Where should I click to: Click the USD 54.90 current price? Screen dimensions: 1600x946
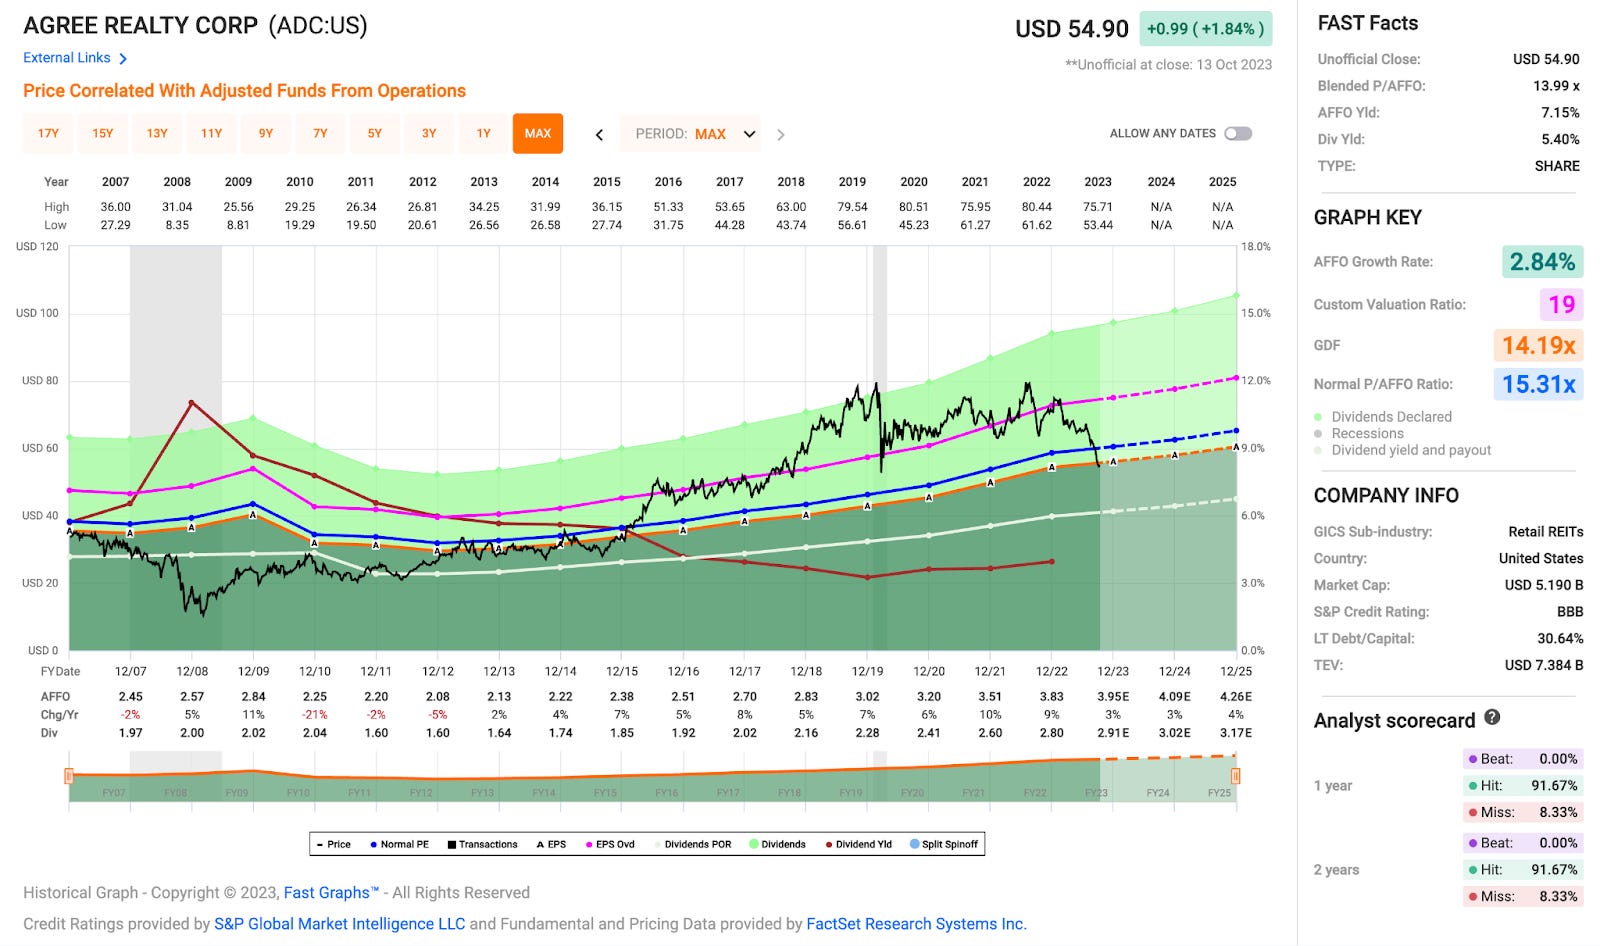pyautogui.click(x=1072, y=29)
